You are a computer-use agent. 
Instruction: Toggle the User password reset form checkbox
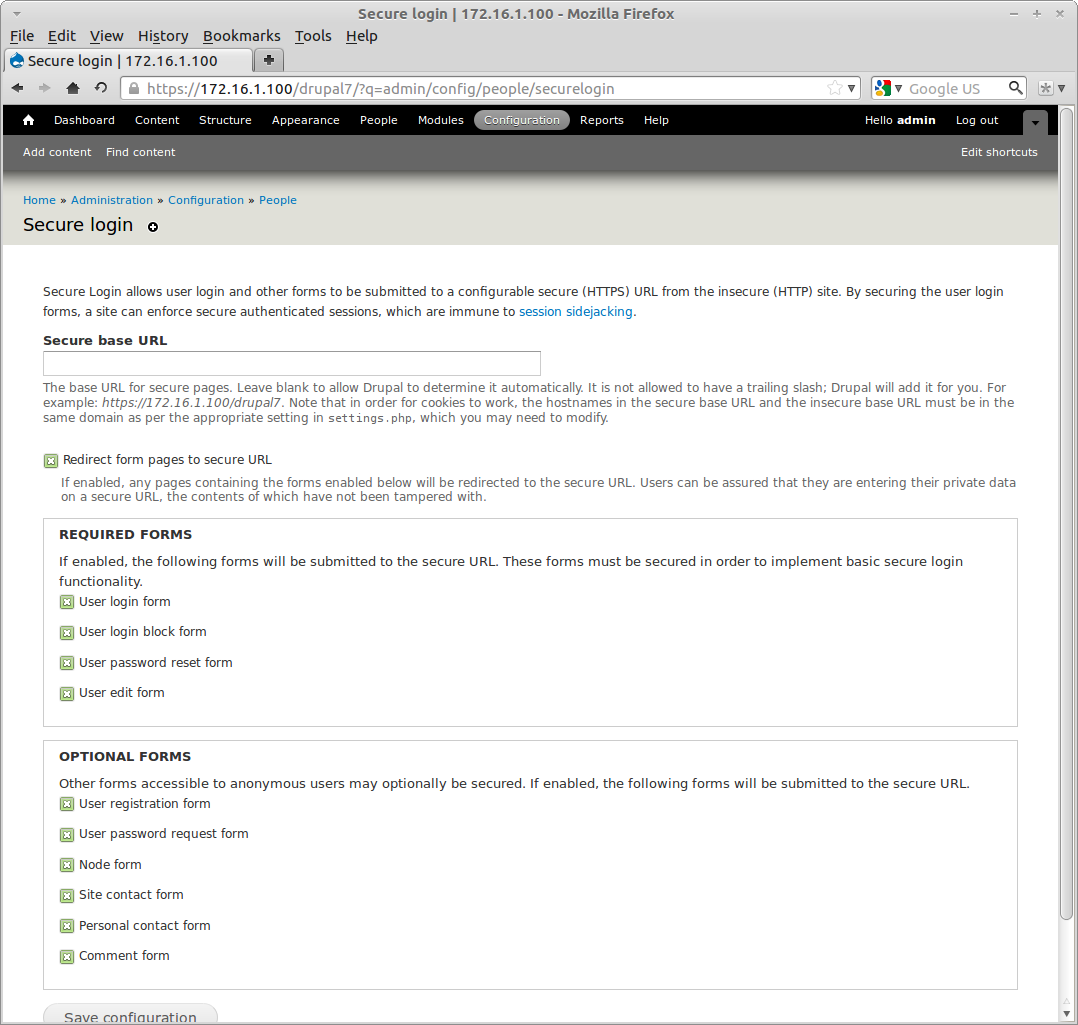(67, 663)
